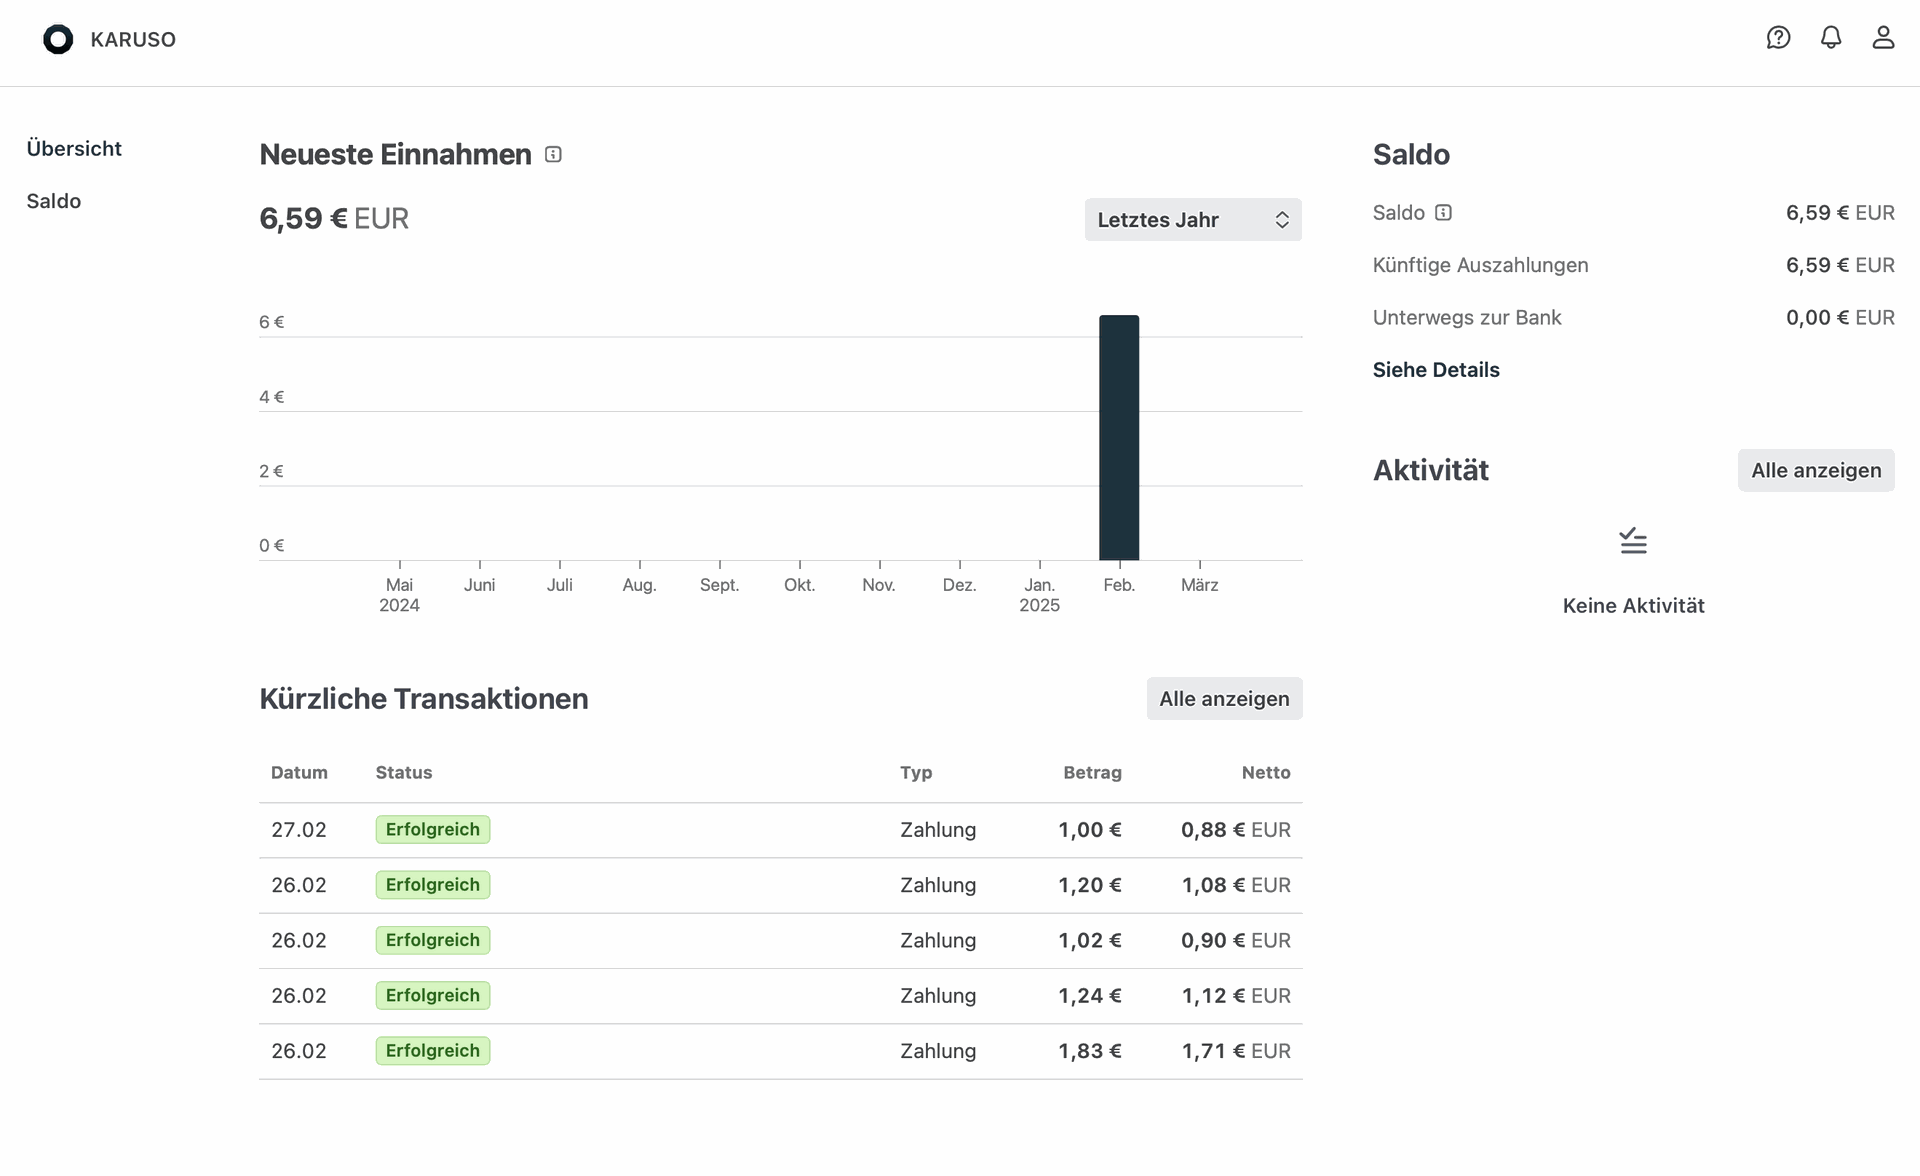Open the Letztes Jahr period dropdown
The height and width of the screenshot is (1176, 1920).
1193,220
